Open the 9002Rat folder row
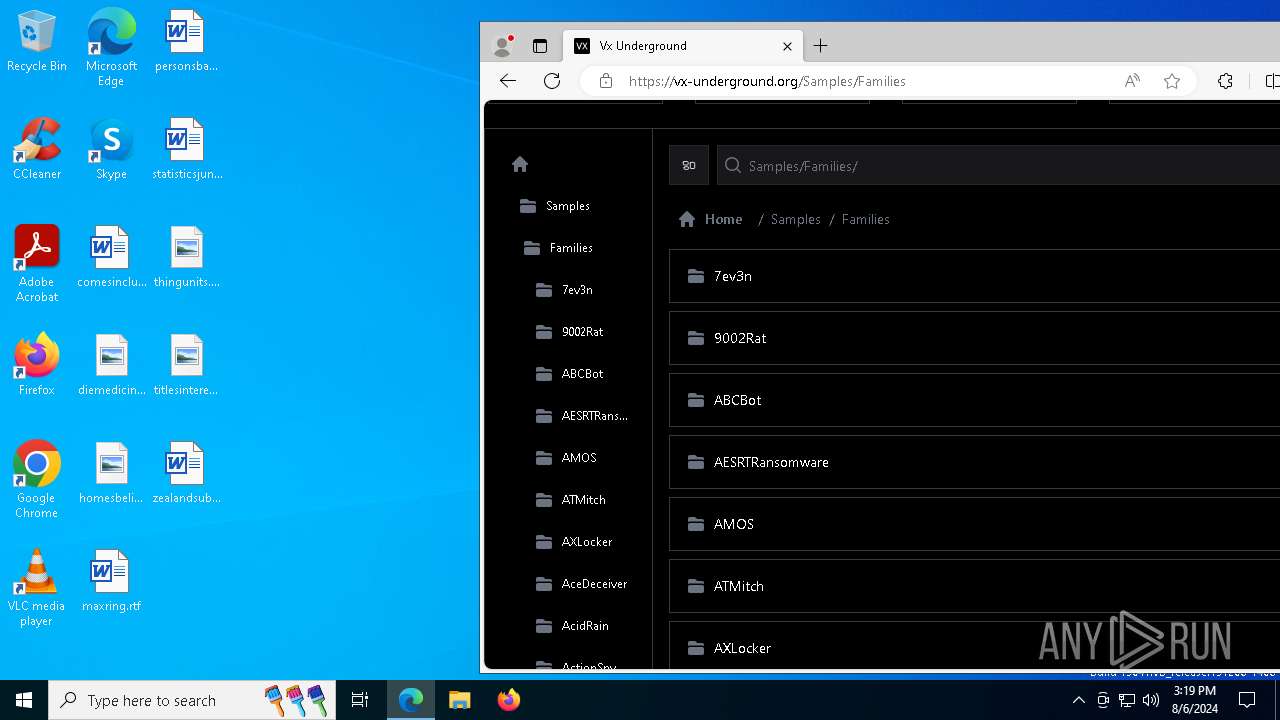This screenshot has height=720, width=1280. coord(974,338)
